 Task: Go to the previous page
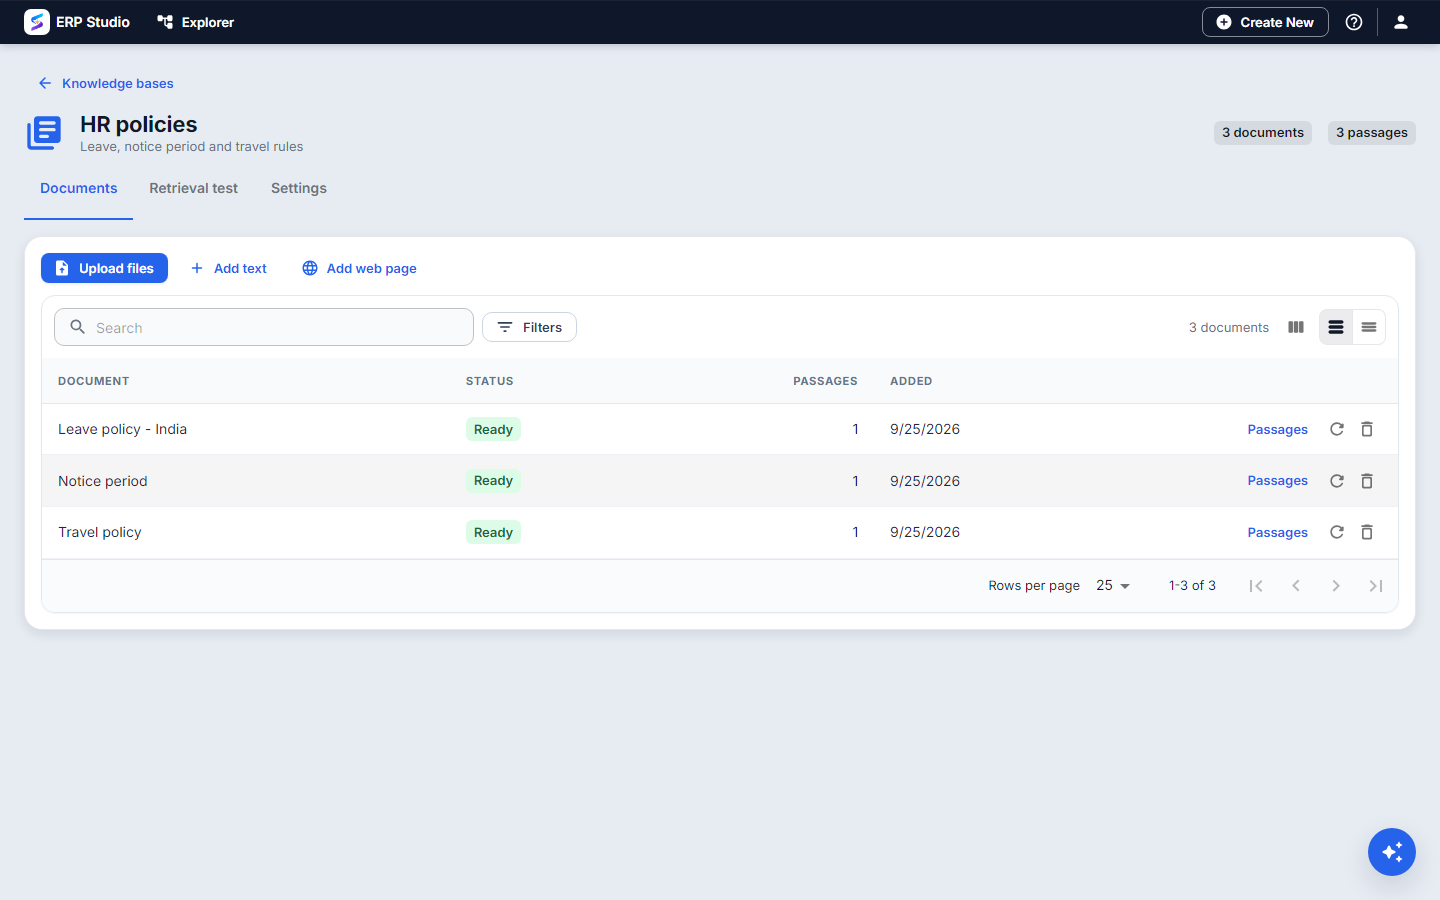[x=1296, y=586]
